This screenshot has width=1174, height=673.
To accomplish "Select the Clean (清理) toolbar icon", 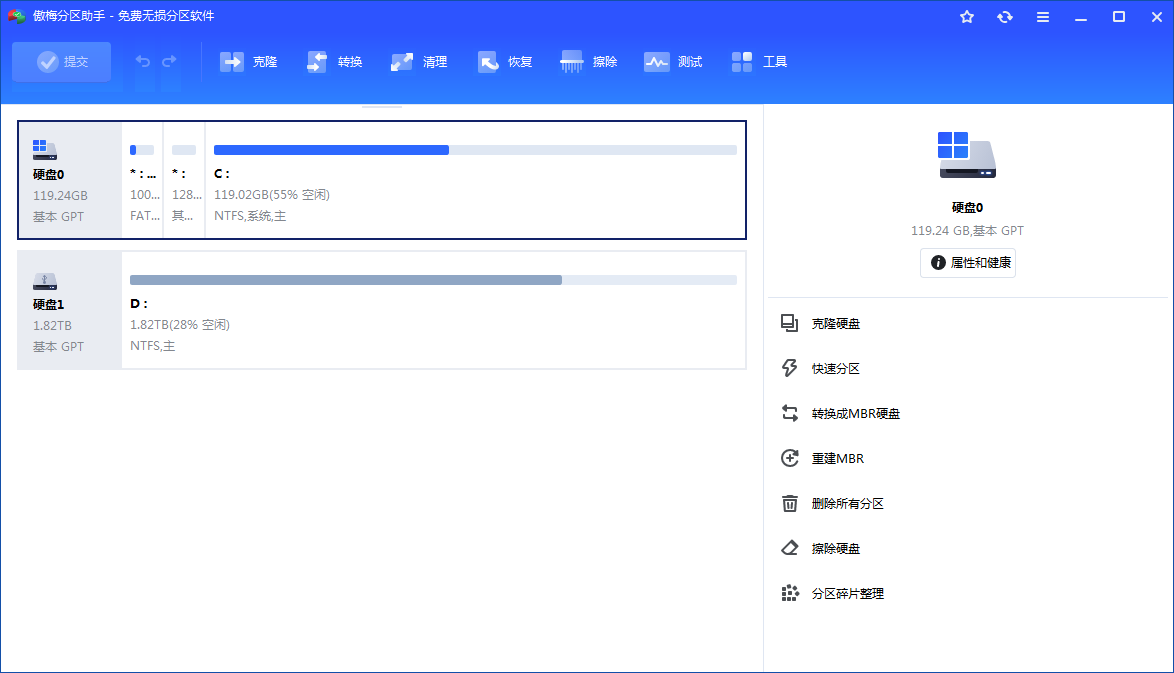I will (x=403, y=62).
